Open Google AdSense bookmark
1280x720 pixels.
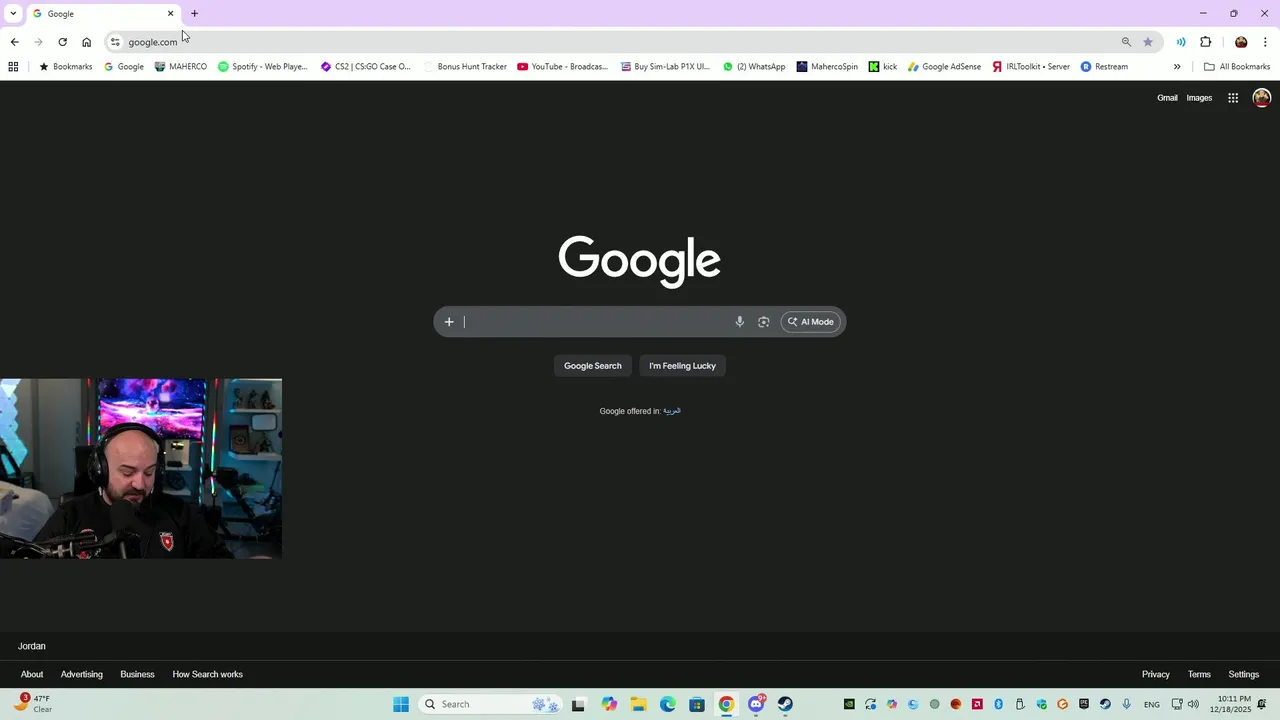944,67
